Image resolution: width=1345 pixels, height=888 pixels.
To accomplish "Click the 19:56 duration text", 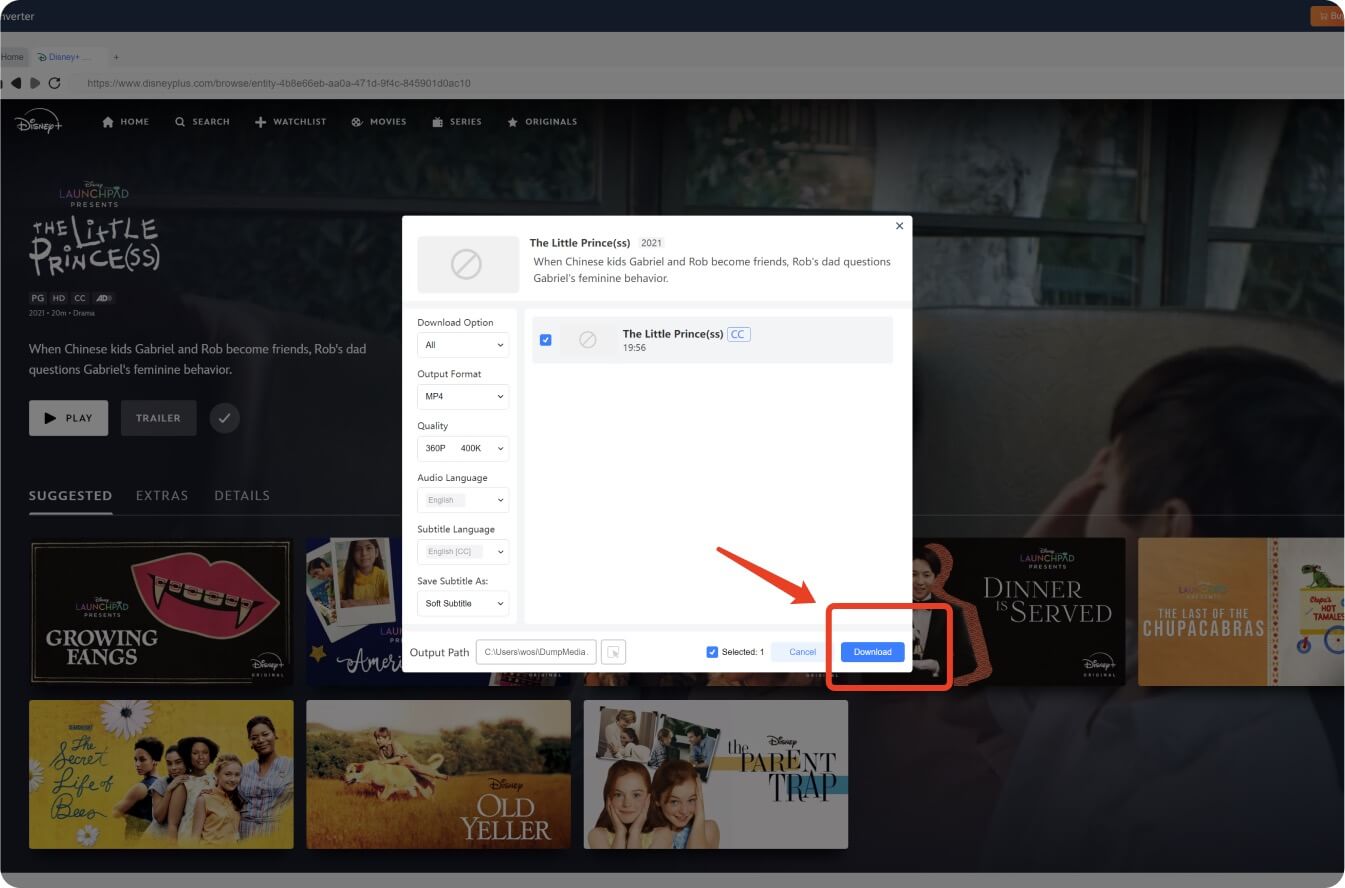I will 634,348.
